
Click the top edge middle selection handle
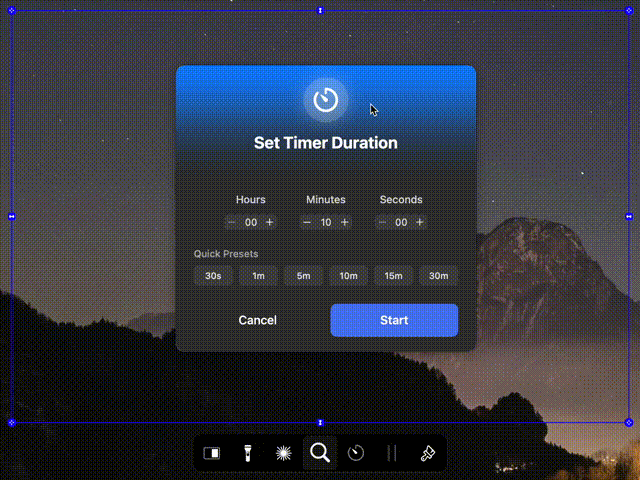(x=320, y=11)
